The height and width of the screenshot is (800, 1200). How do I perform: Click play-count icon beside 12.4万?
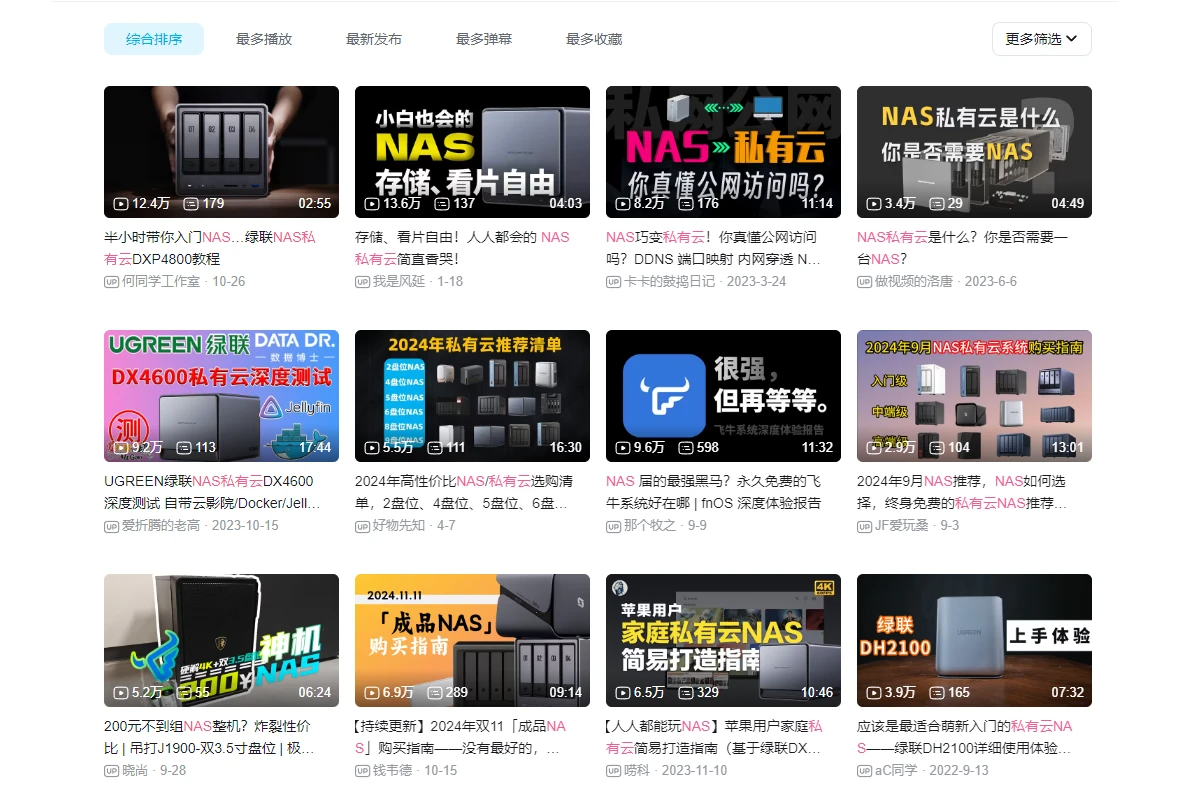click(x=121, y=203)
